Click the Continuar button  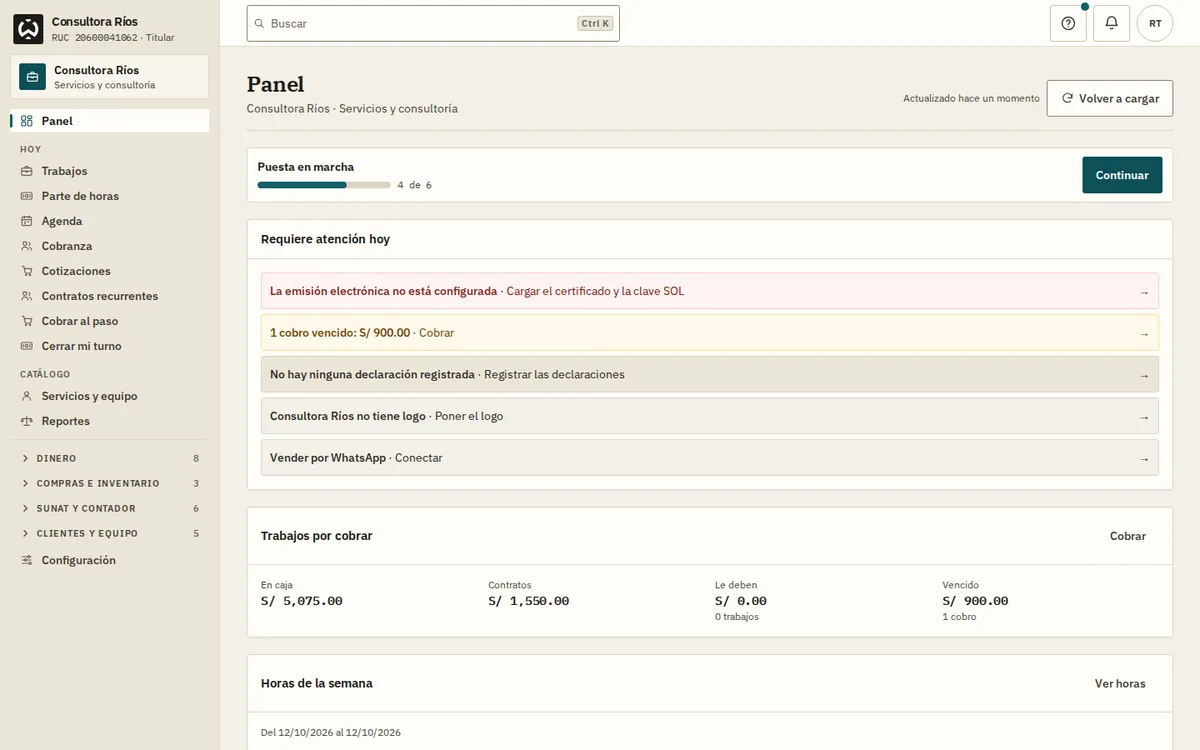click(x=1122, y=175)
